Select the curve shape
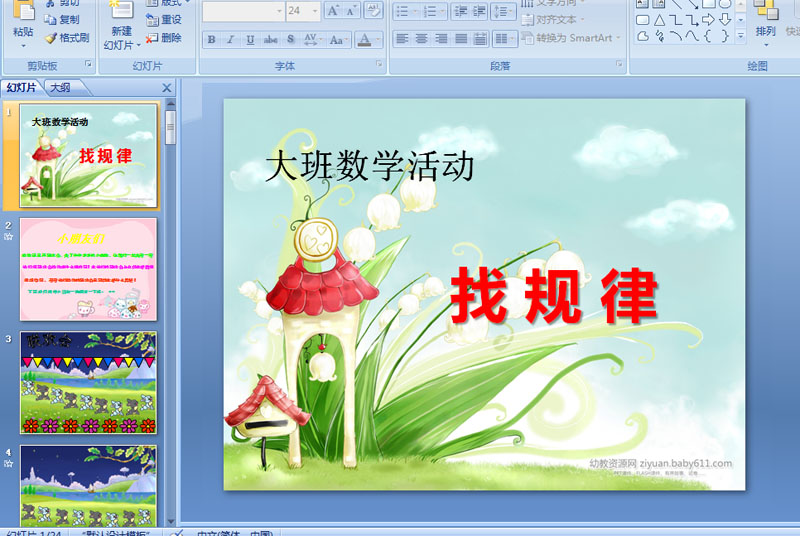 tap(691, 36)
